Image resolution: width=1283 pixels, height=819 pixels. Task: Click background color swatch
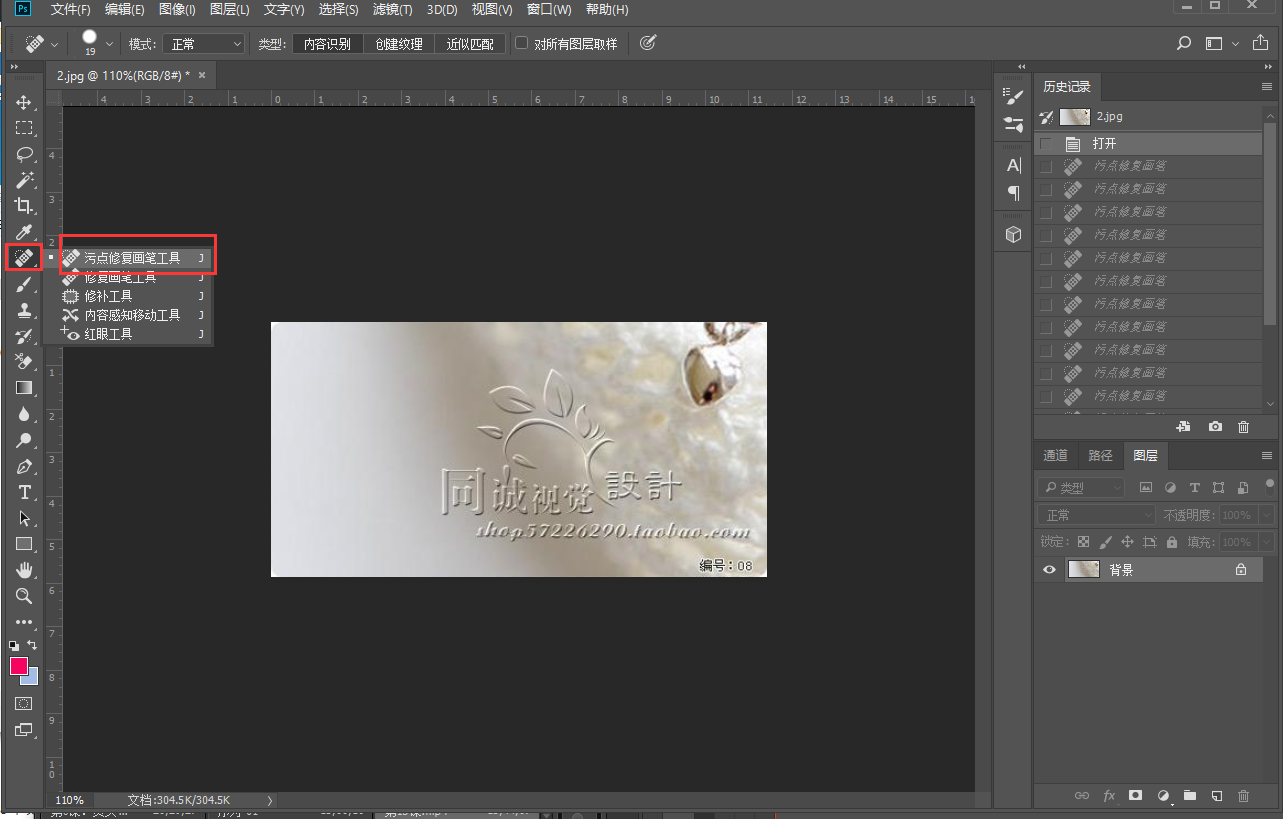coord(32,679)
